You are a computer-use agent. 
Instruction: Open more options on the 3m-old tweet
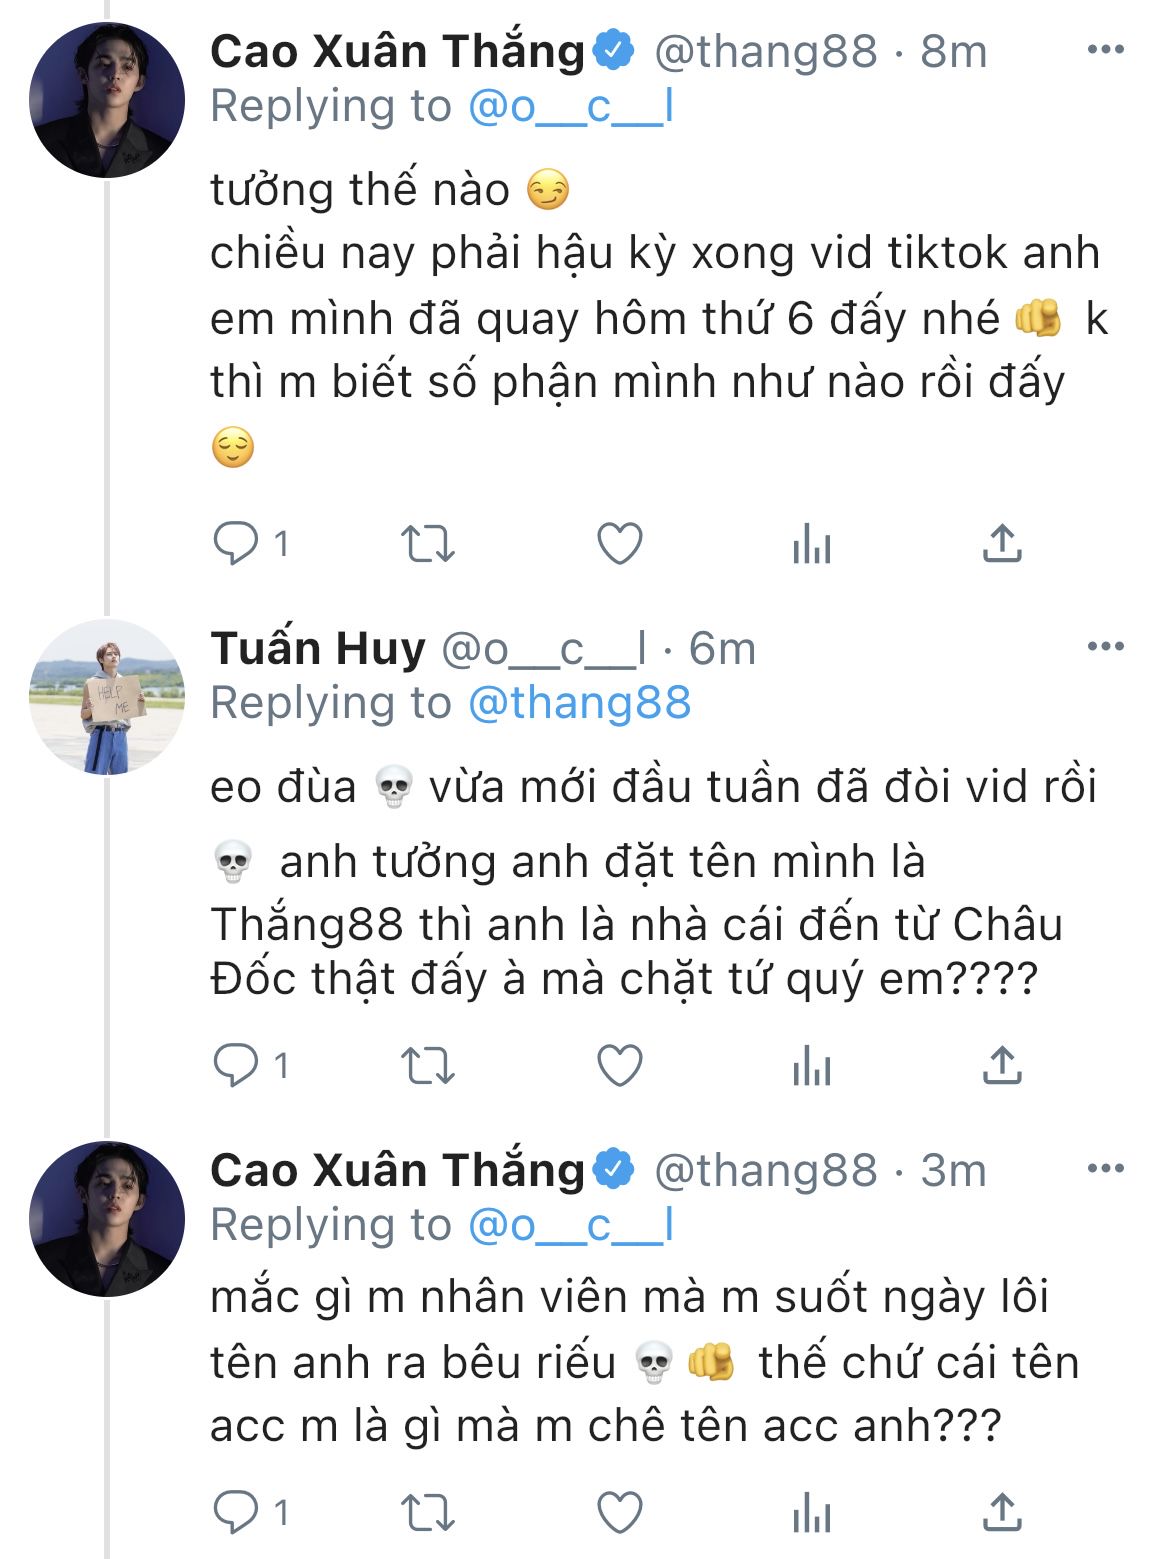1105,1168
